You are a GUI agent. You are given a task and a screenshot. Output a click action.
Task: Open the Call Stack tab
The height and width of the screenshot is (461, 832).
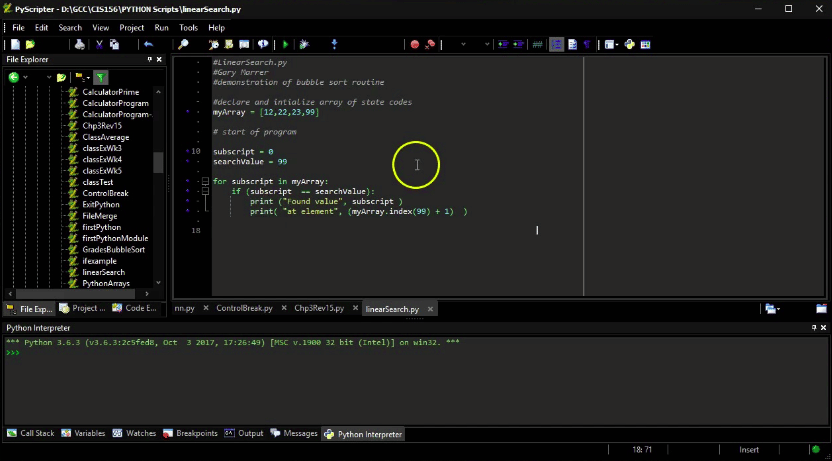click(x=31, y=433)
